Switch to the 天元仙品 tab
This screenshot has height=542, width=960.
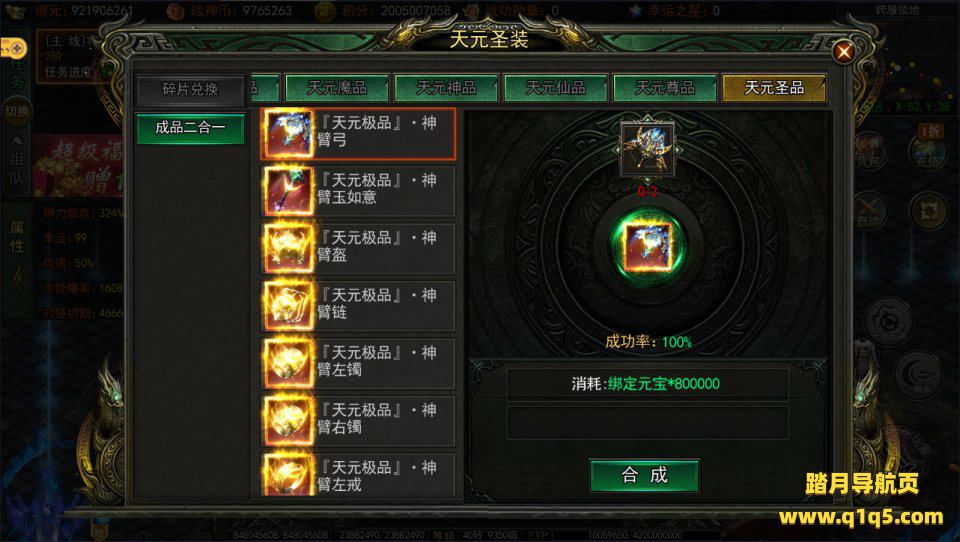click(x=555, y=88)
